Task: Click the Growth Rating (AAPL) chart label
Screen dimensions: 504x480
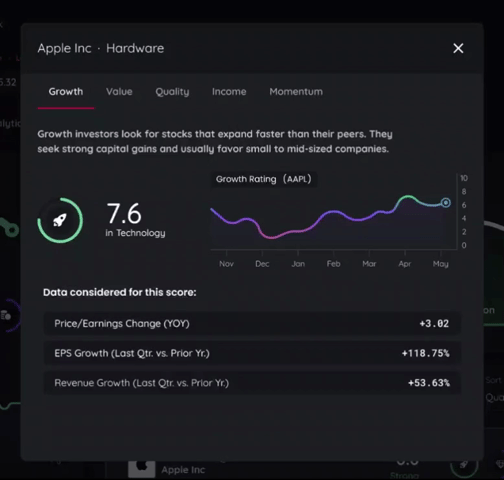Action: (264, 179)
